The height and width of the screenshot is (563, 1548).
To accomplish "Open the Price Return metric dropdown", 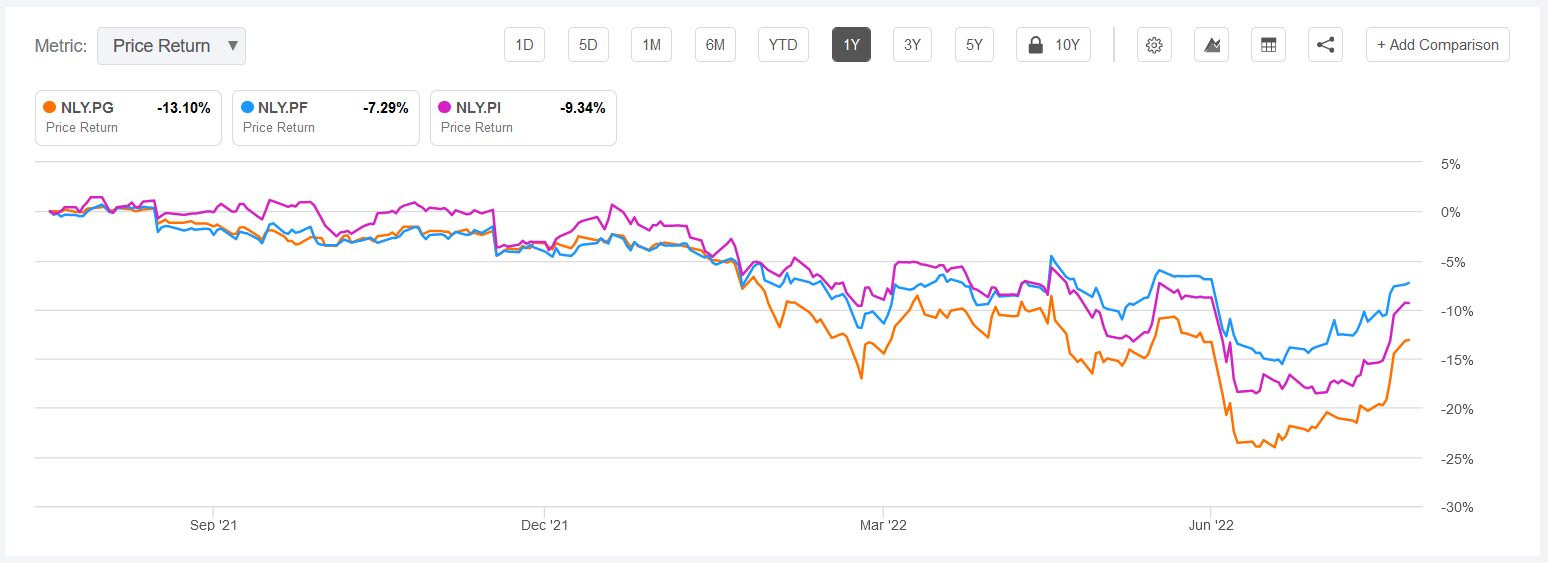I will pos(171,46).
